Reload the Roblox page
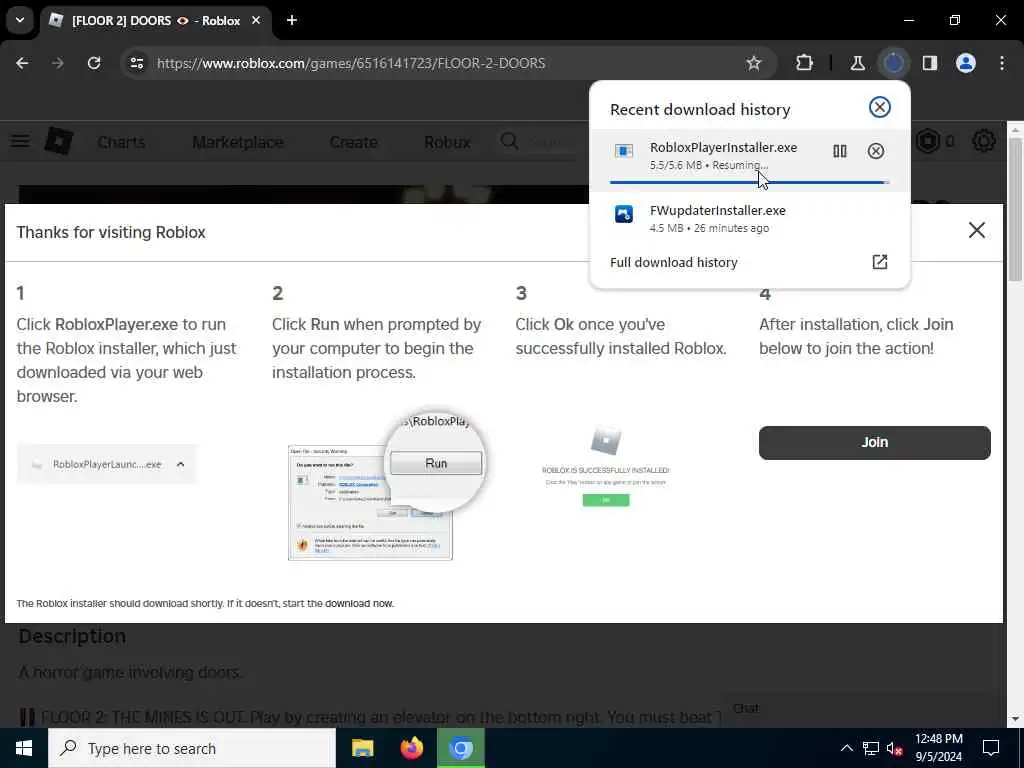Screen dimensions: 1024x768 [x=94, y=63]
